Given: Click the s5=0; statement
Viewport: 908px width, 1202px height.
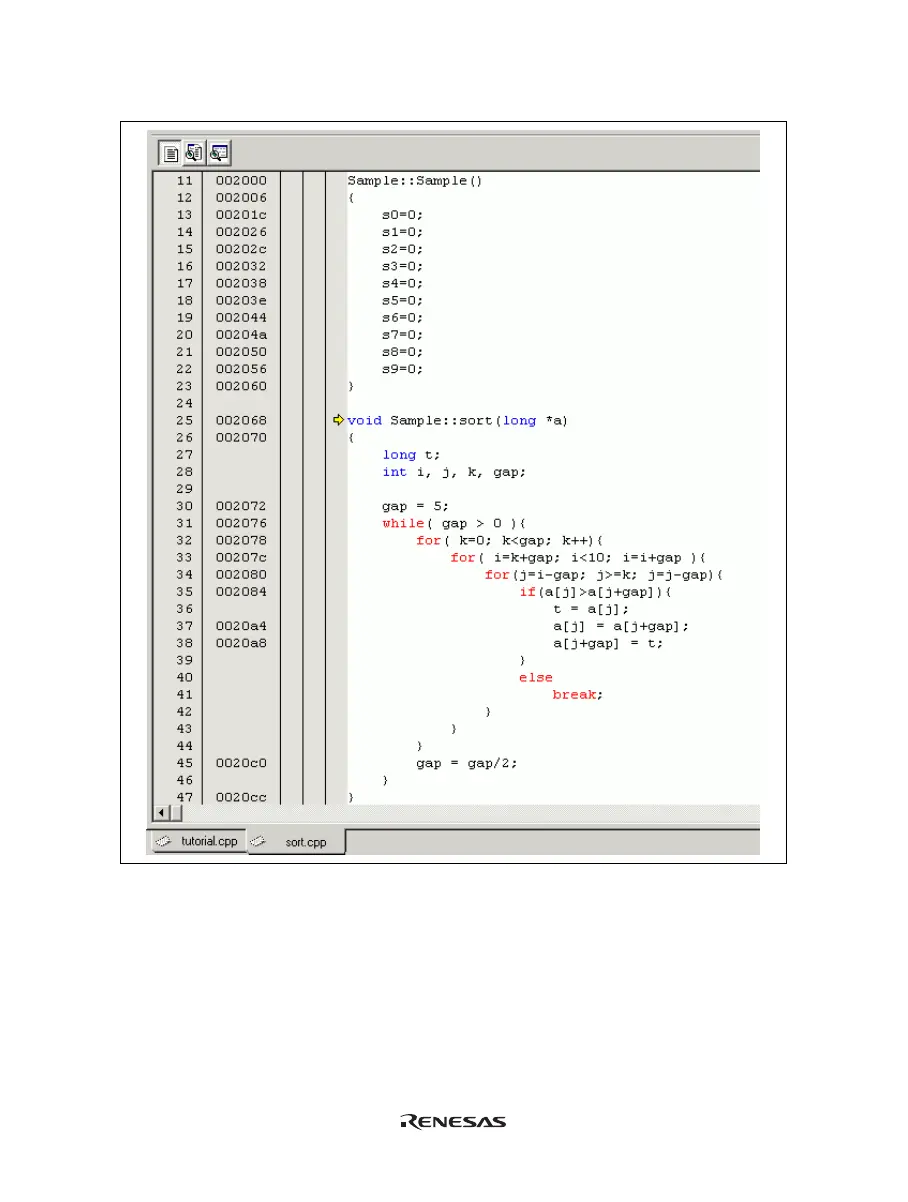Looking at the screenshot, I should pos(403,300).
